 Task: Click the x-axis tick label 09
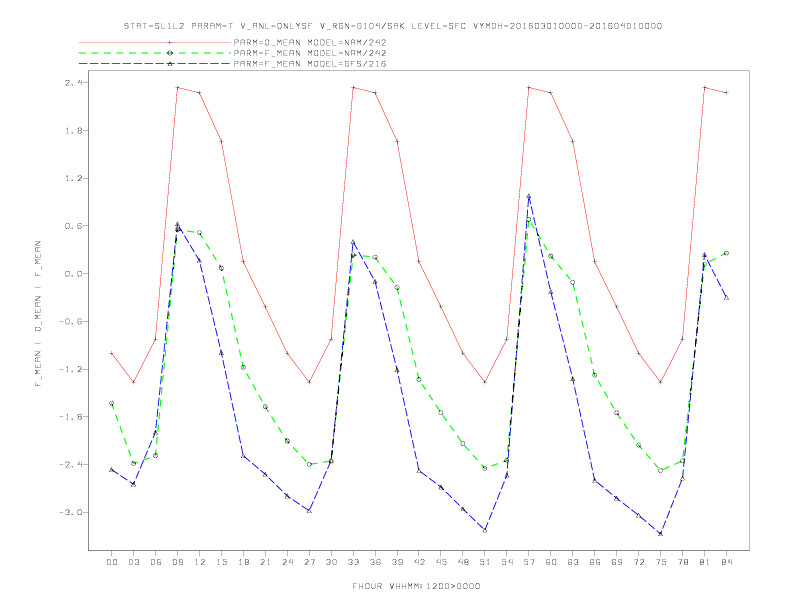(x=177, y=562)
